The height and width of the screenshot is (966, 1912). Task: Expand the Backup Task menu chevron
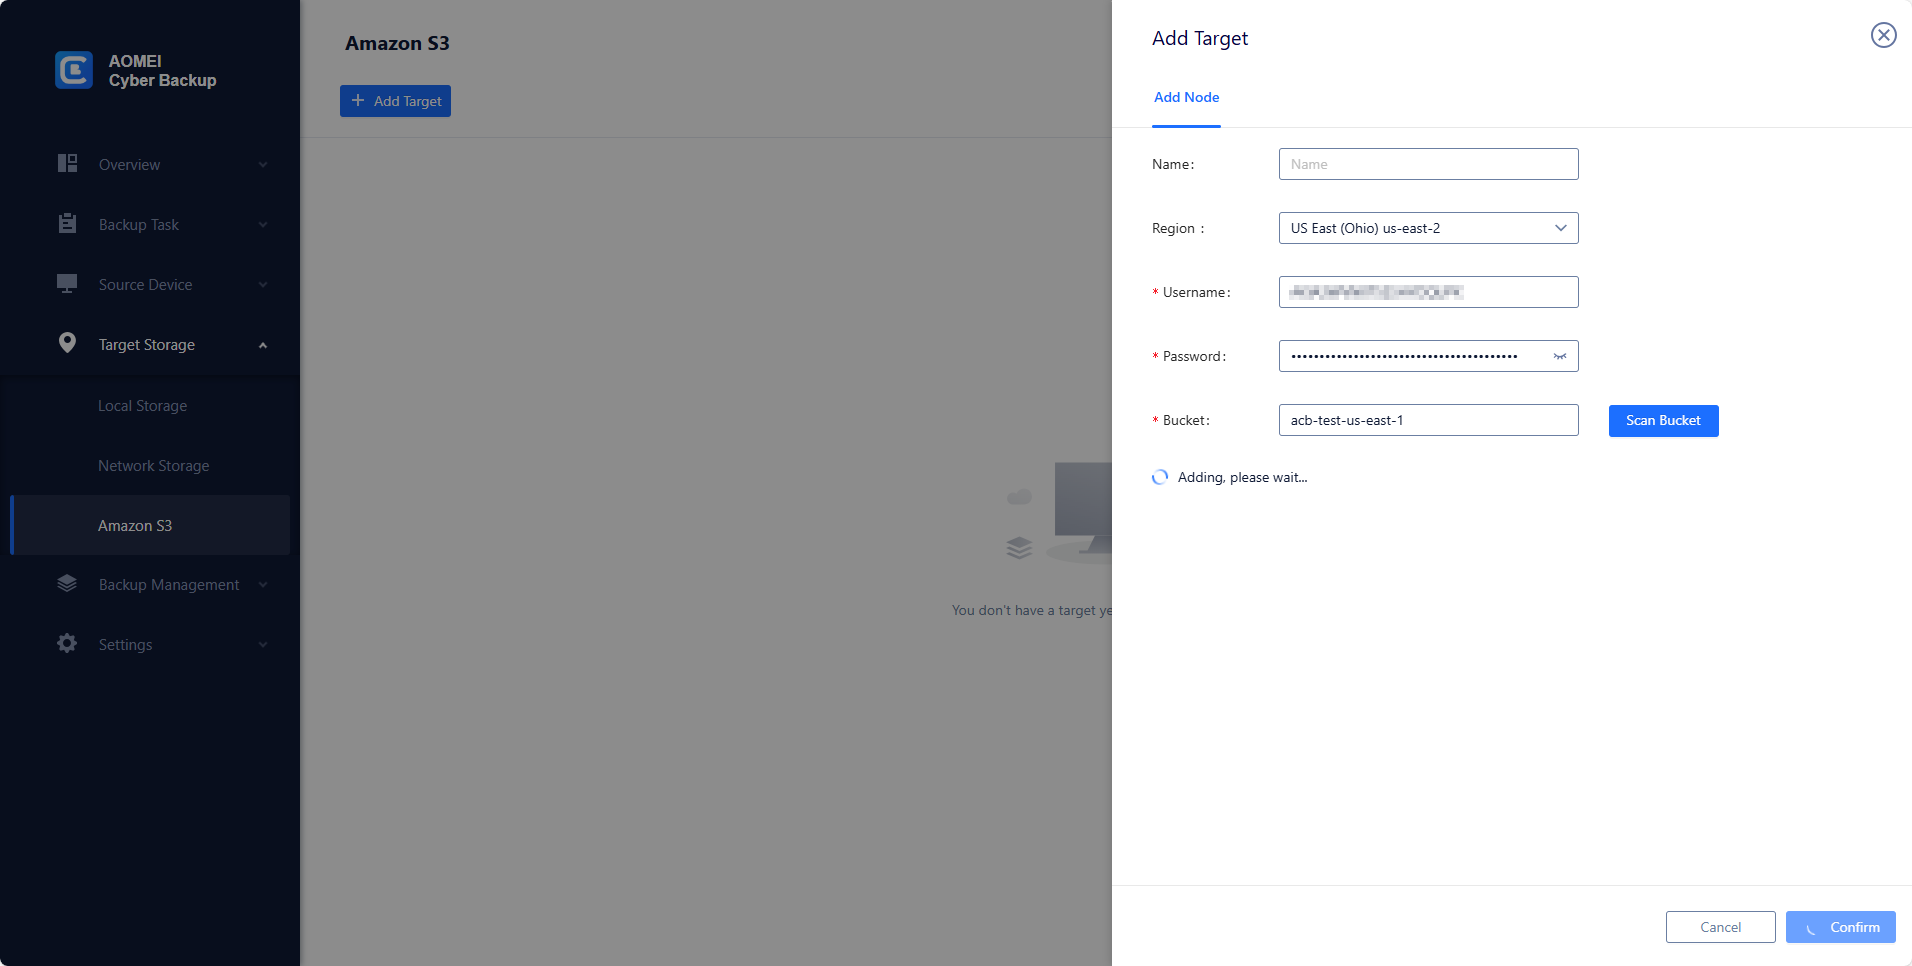pyautogui.click(x=263, y=225)
